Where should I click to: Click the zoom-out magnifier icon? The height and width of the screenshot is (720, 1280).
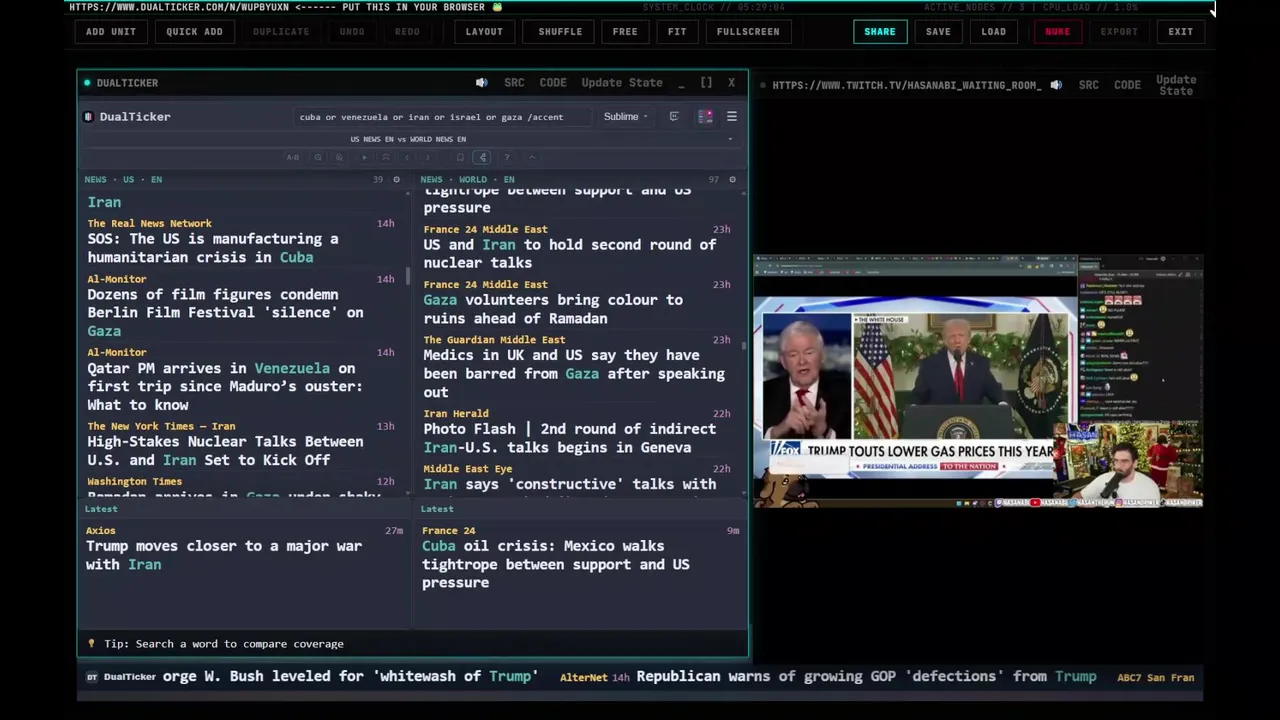[318, 157]
